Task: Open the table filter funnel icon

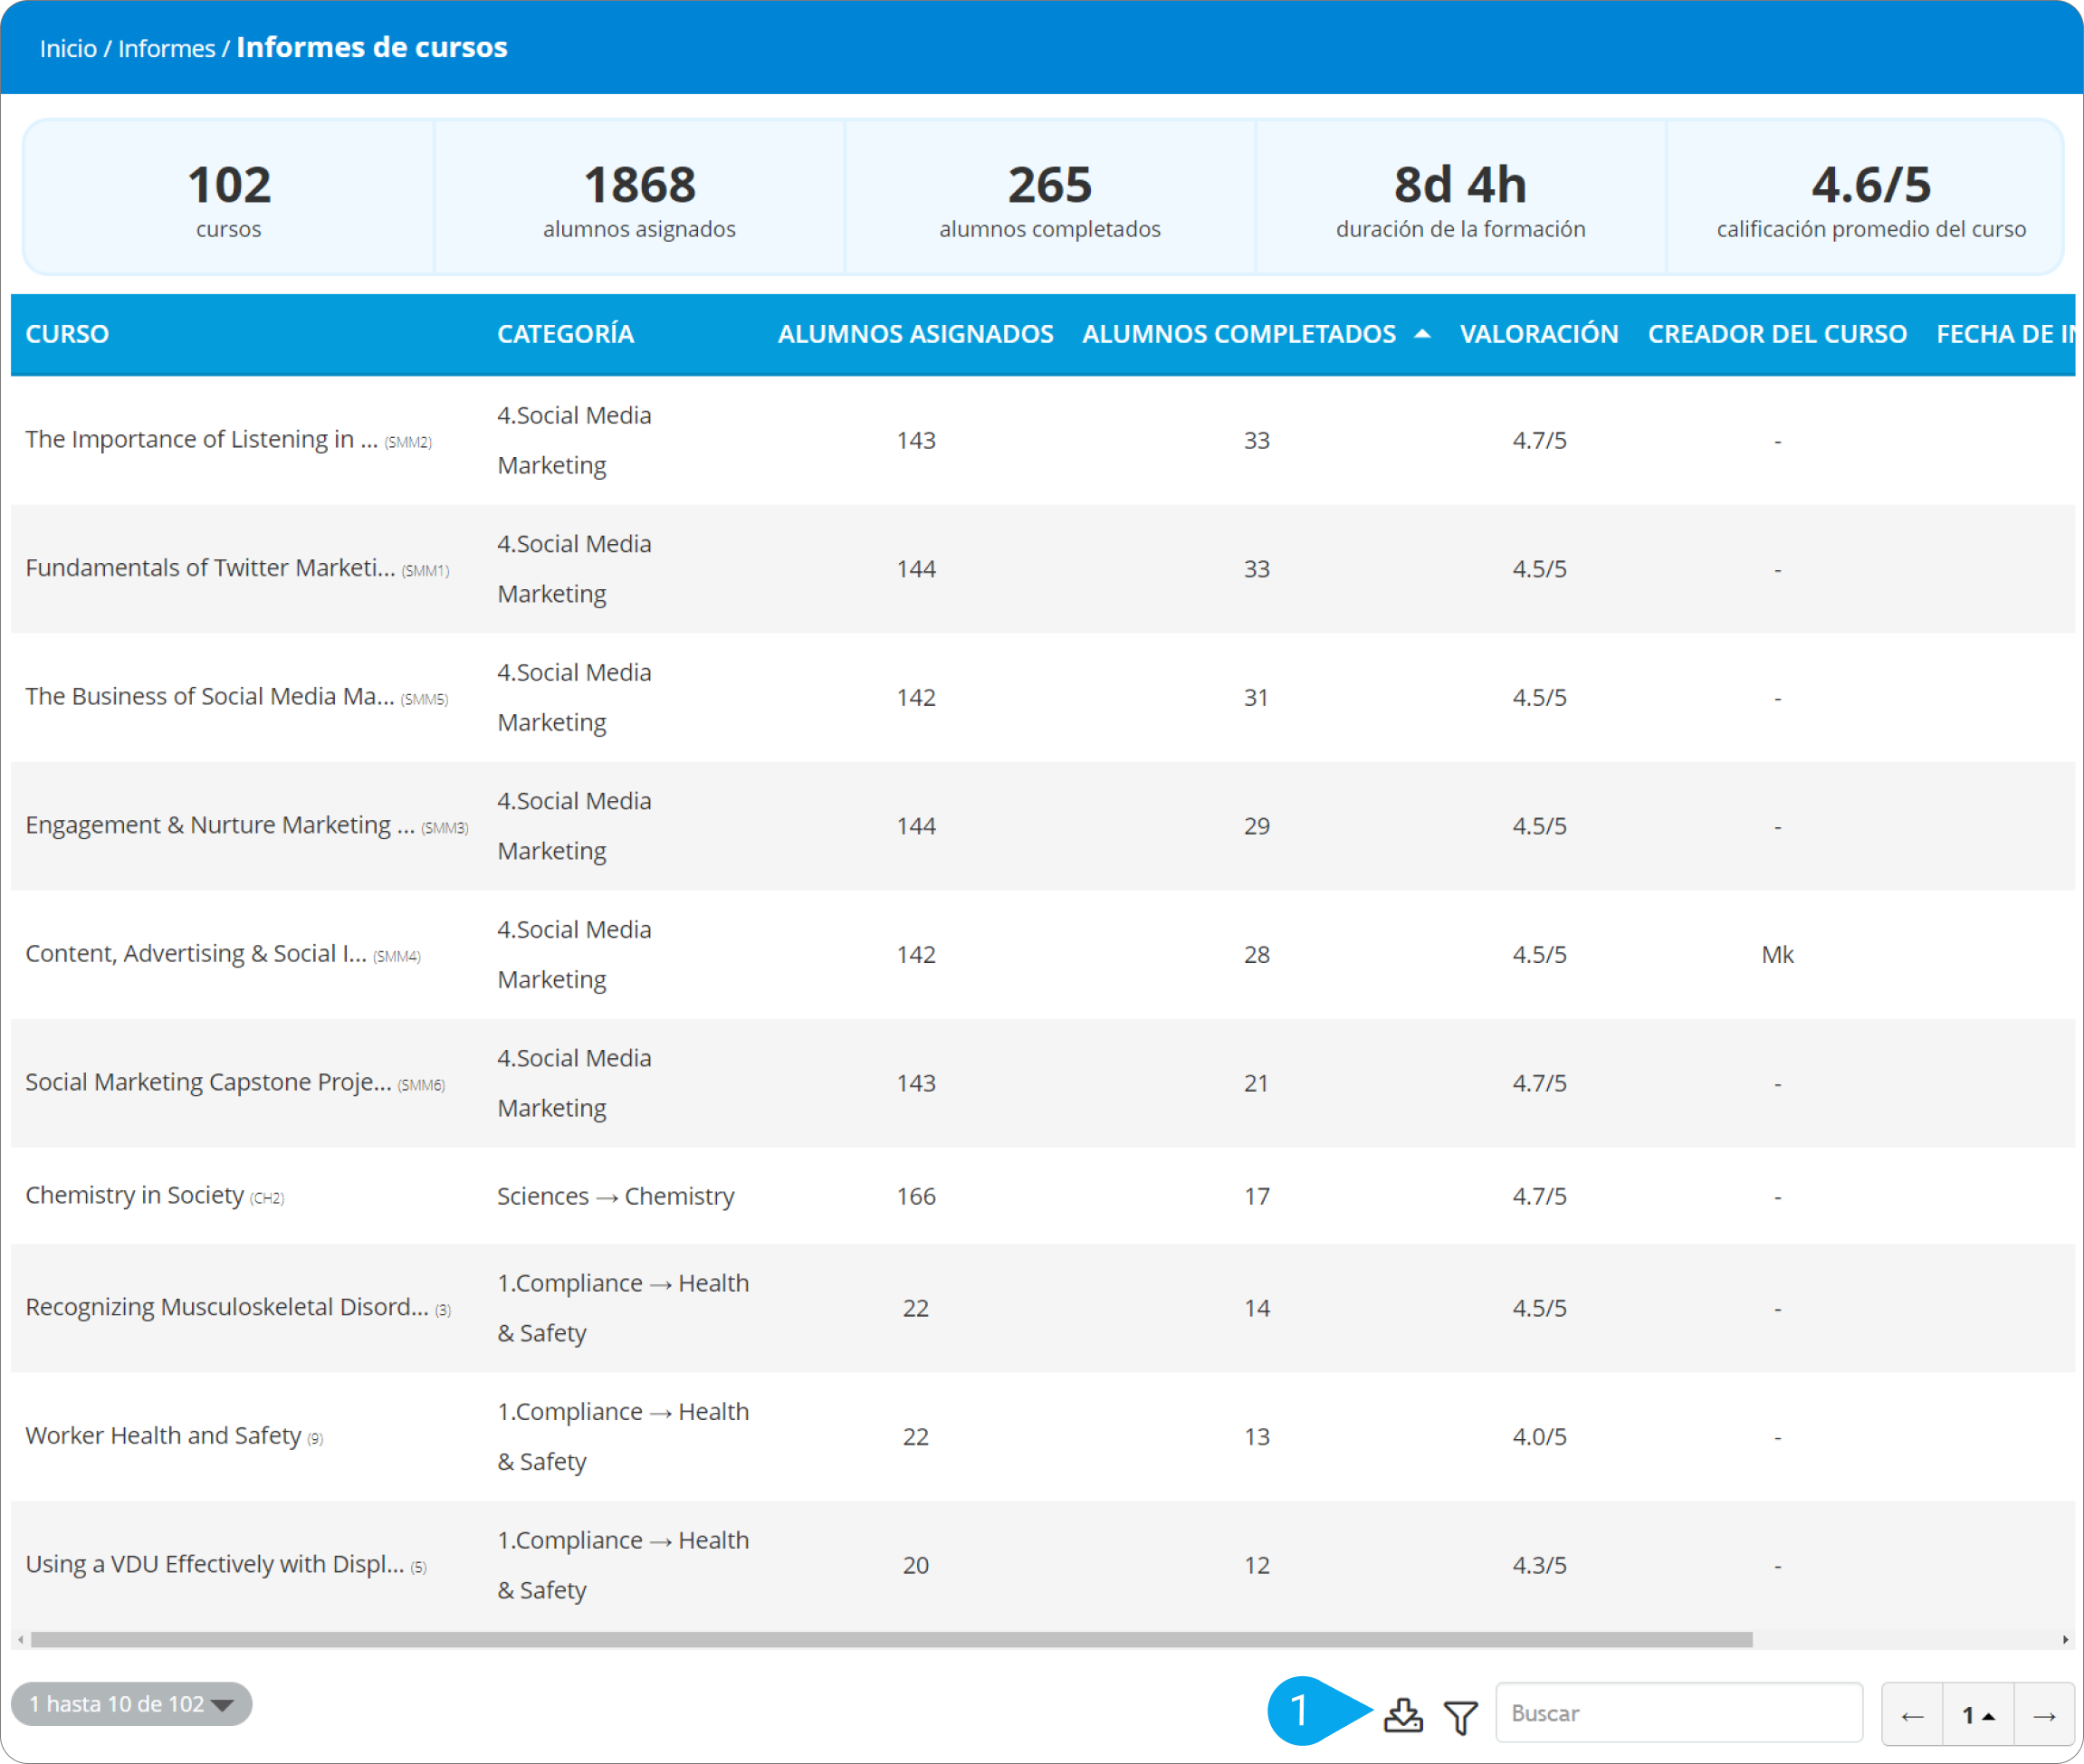Action: pos(1461,1716)
